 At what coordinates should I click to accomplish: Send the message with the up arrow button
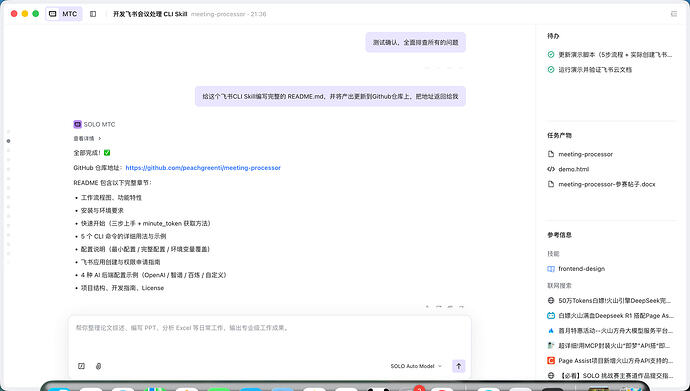(459, 366)
